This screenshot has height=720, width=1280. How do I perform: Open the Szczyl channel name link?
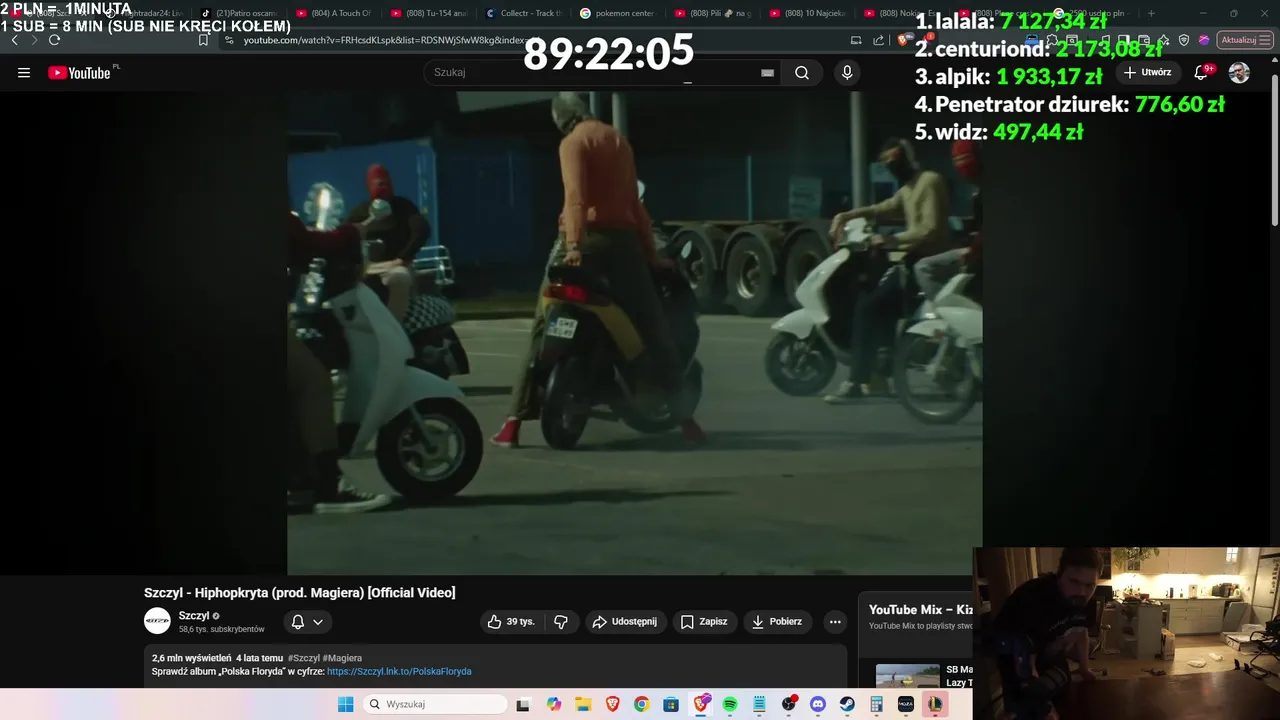point(194,616)
